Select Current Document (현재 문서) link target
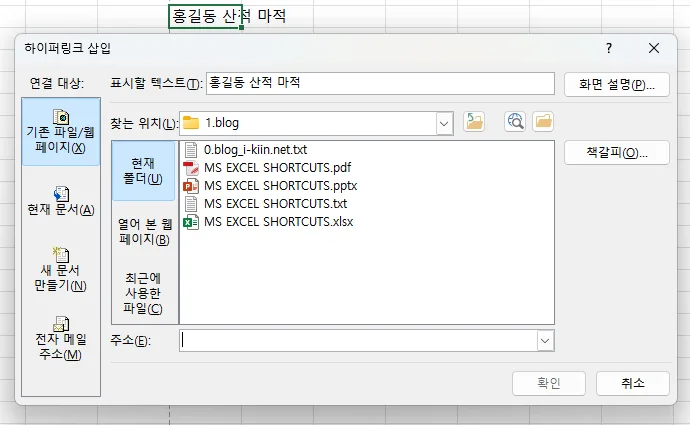 61,202
